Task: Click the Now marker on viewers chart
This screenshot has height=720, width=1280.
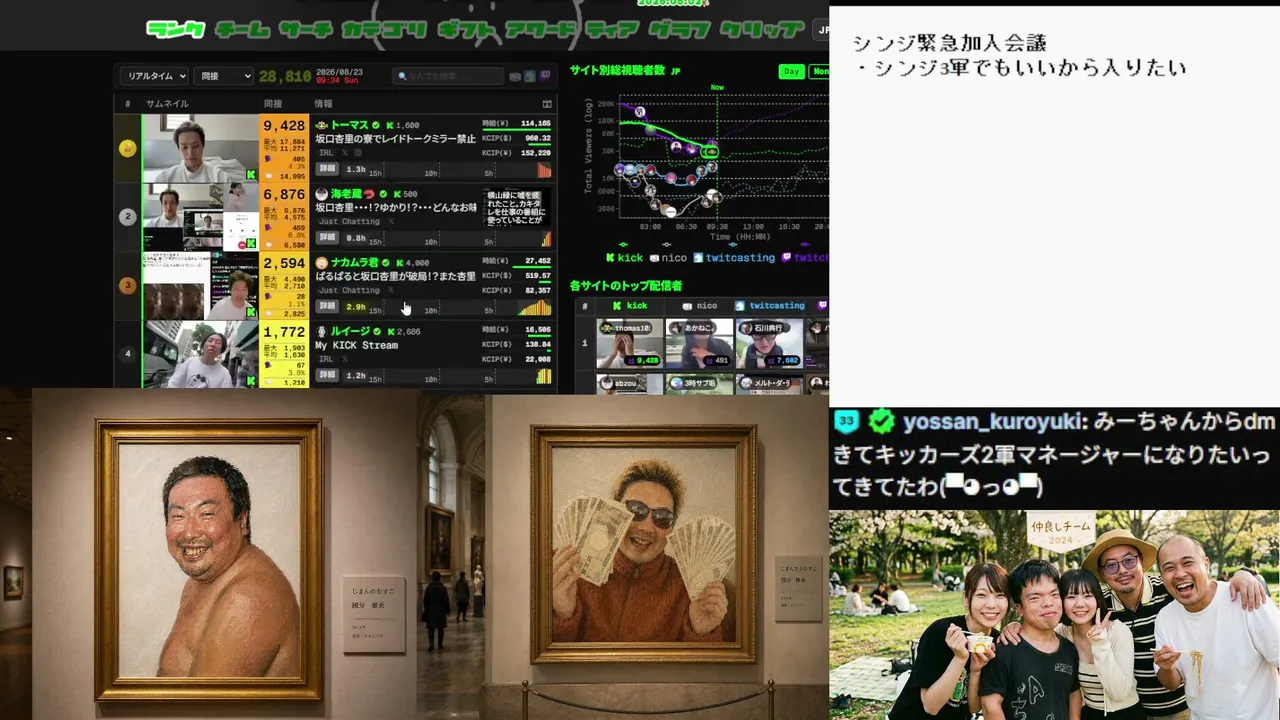Action: click(717, 88)
